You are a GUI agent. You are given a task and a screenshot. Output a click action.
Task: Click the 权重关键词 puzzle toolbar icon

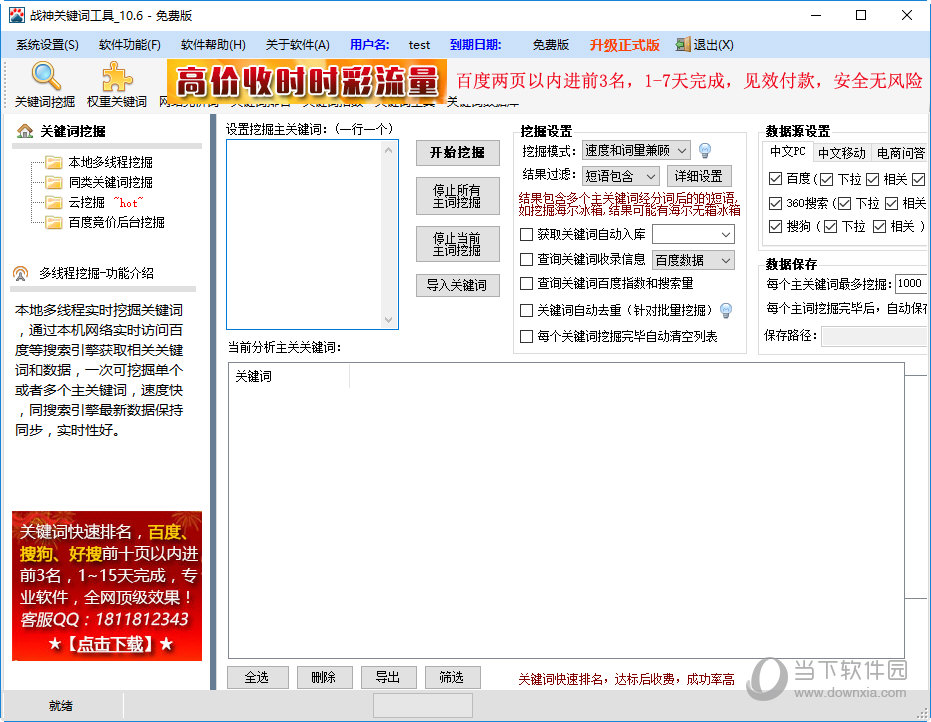pos(117,78)
